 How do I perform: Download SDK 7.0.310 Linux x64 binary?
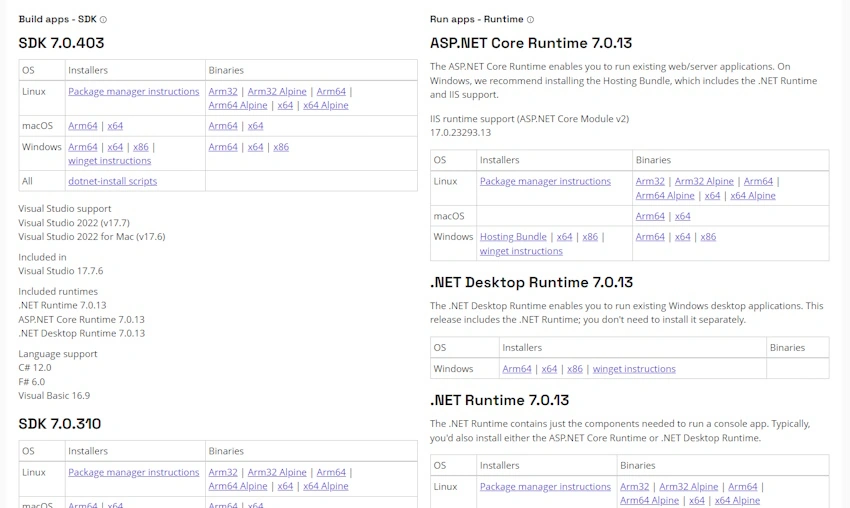point(285,486)
